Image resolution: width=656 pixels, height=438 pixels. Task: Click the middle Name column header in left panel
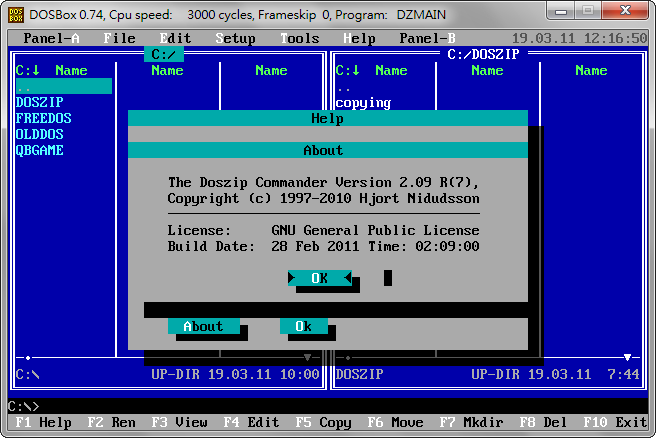[x=167, y=70]
